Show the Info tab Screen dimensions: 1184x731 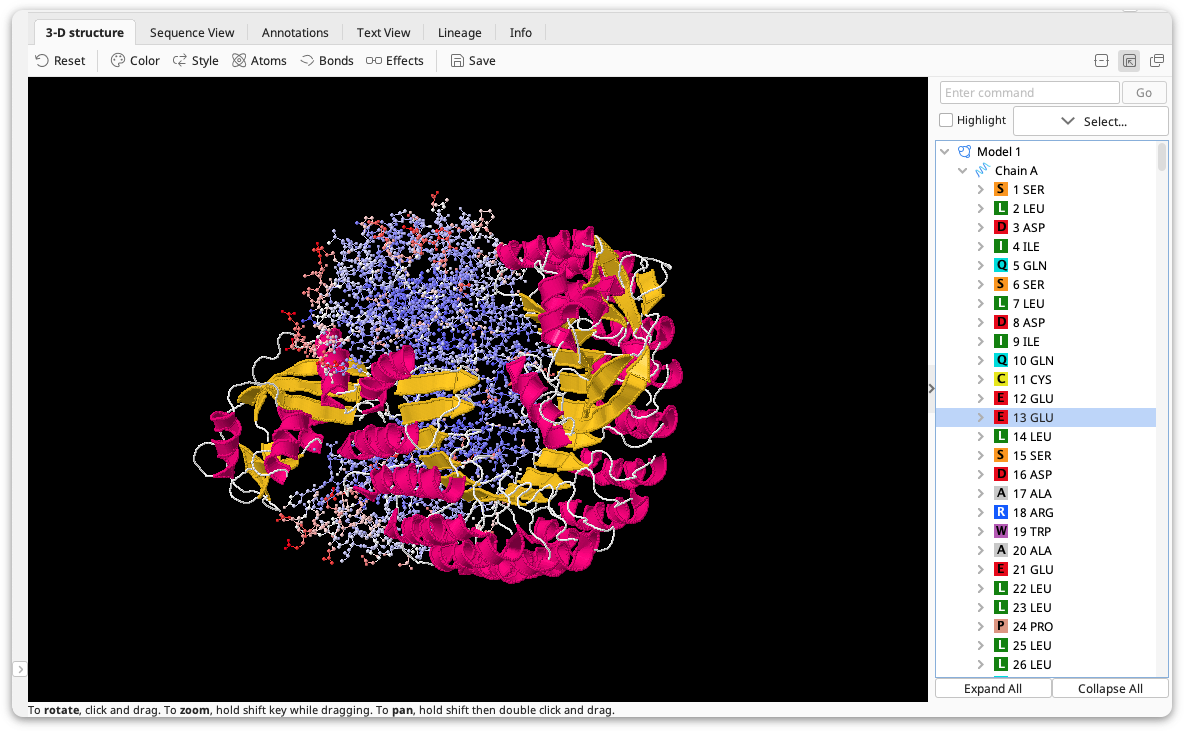(x=520, y=32)
